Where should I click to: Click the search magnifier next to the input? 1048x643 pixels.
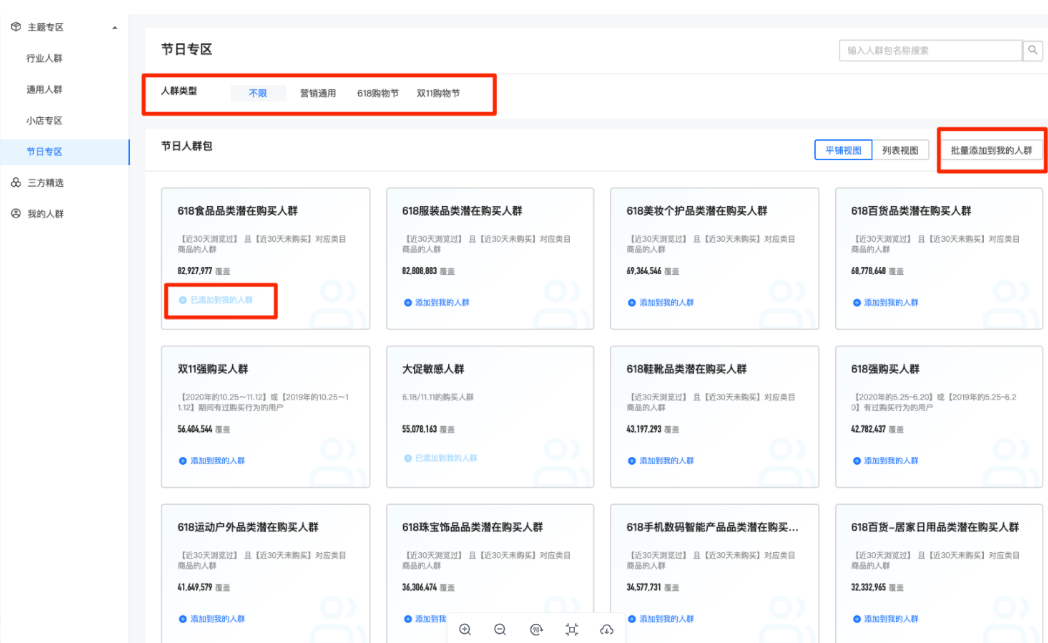click(1033, 48)
